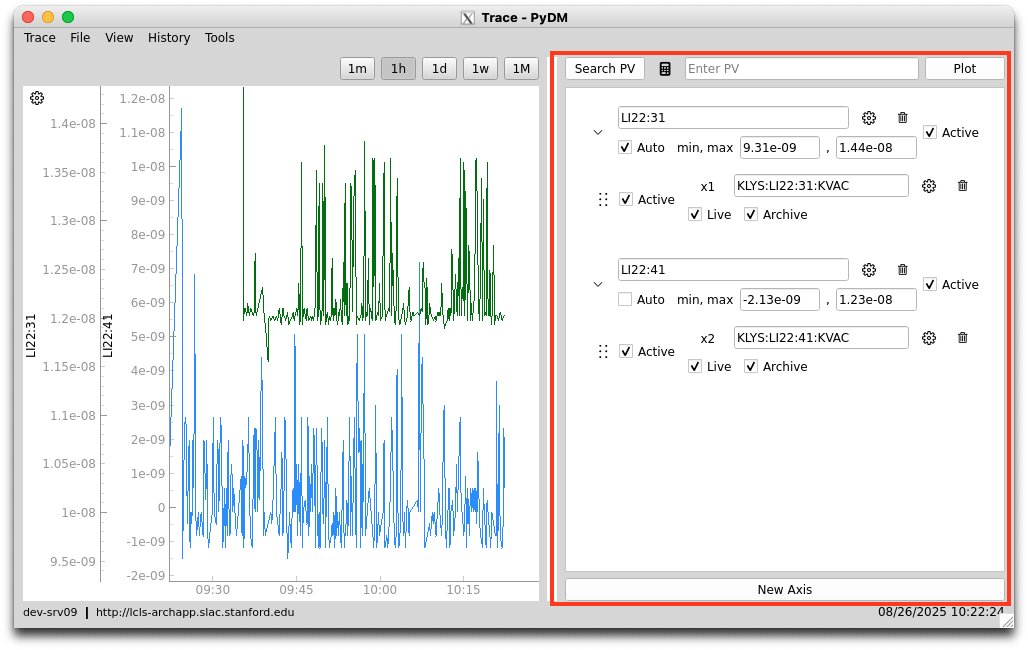Open the Trace menu
The height and width of the screenshot is (650, 1028).
pos(39,38)
